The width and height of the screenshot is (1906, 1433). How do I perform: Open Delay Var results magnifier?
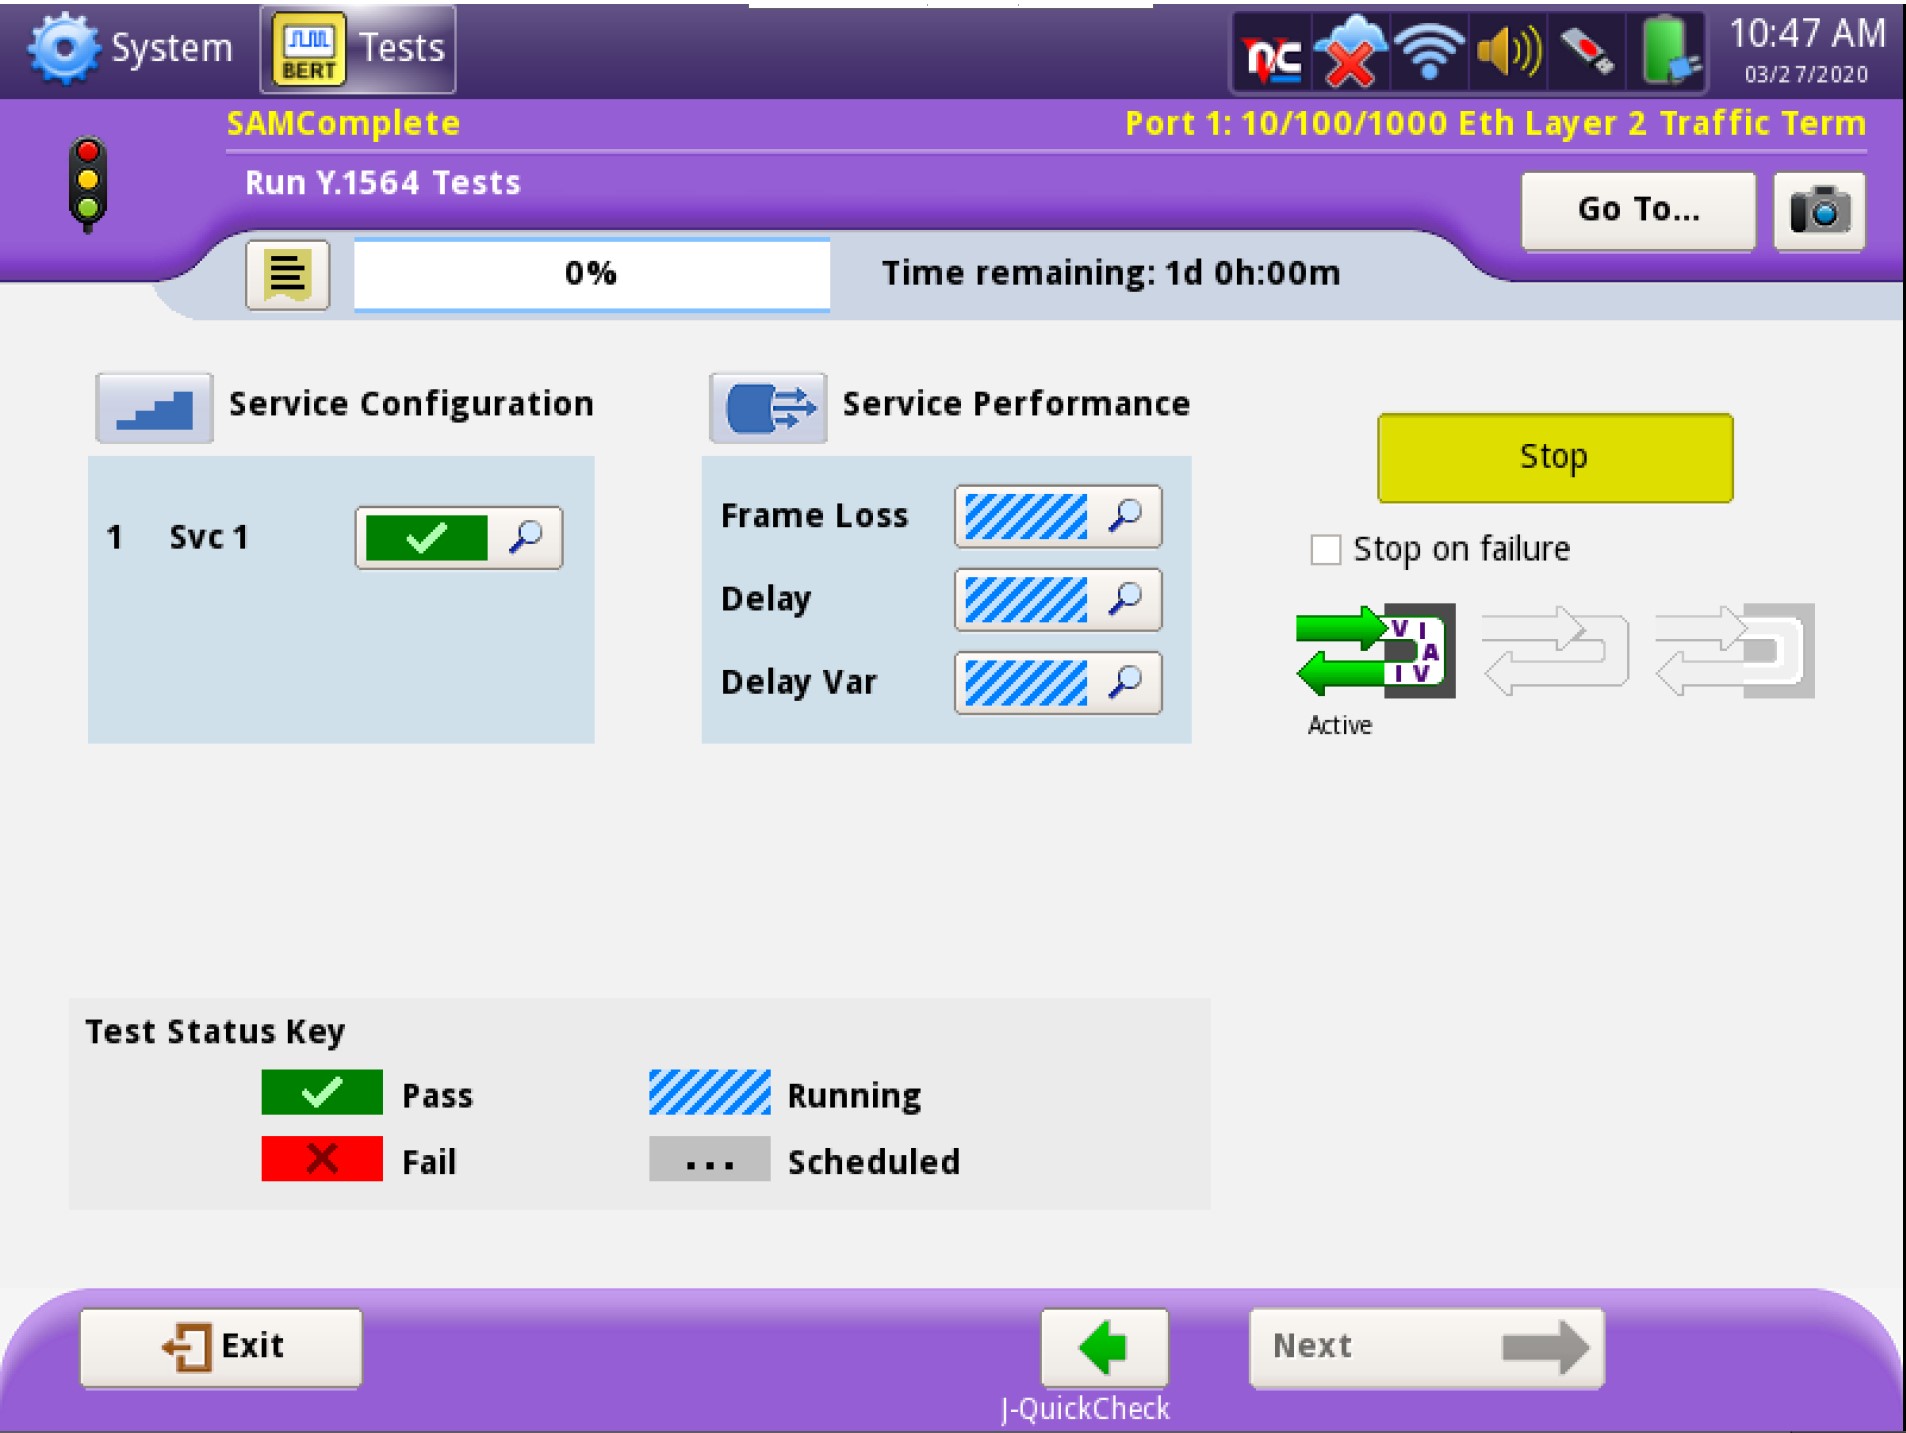[x=1125, y=682]
